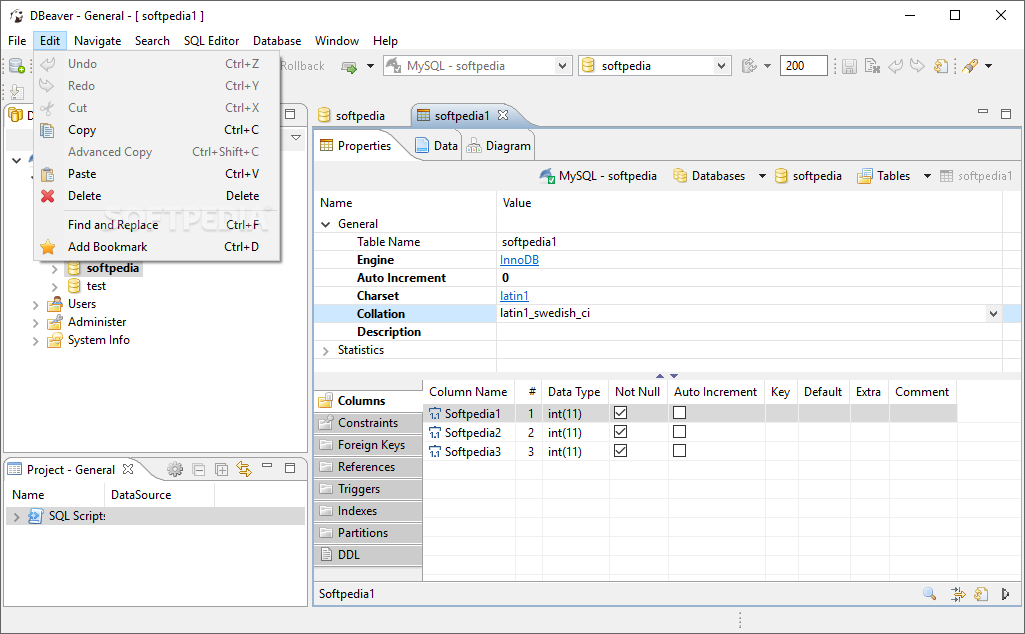Maximize the Database Navigator panel
This screenshot has width=1025, height=634.
tap(290, 114)
